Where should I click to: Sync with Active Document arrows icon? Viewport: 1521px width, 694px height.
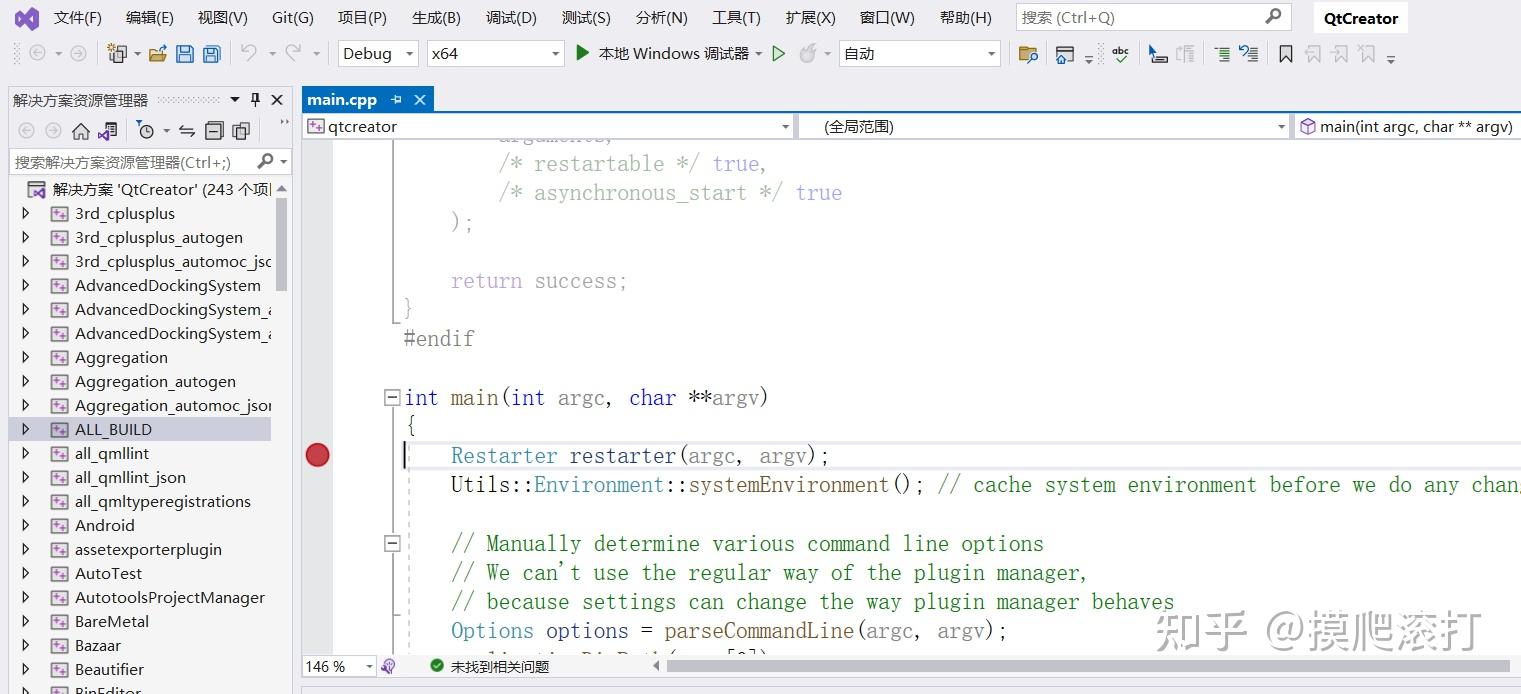pos(187,131)
